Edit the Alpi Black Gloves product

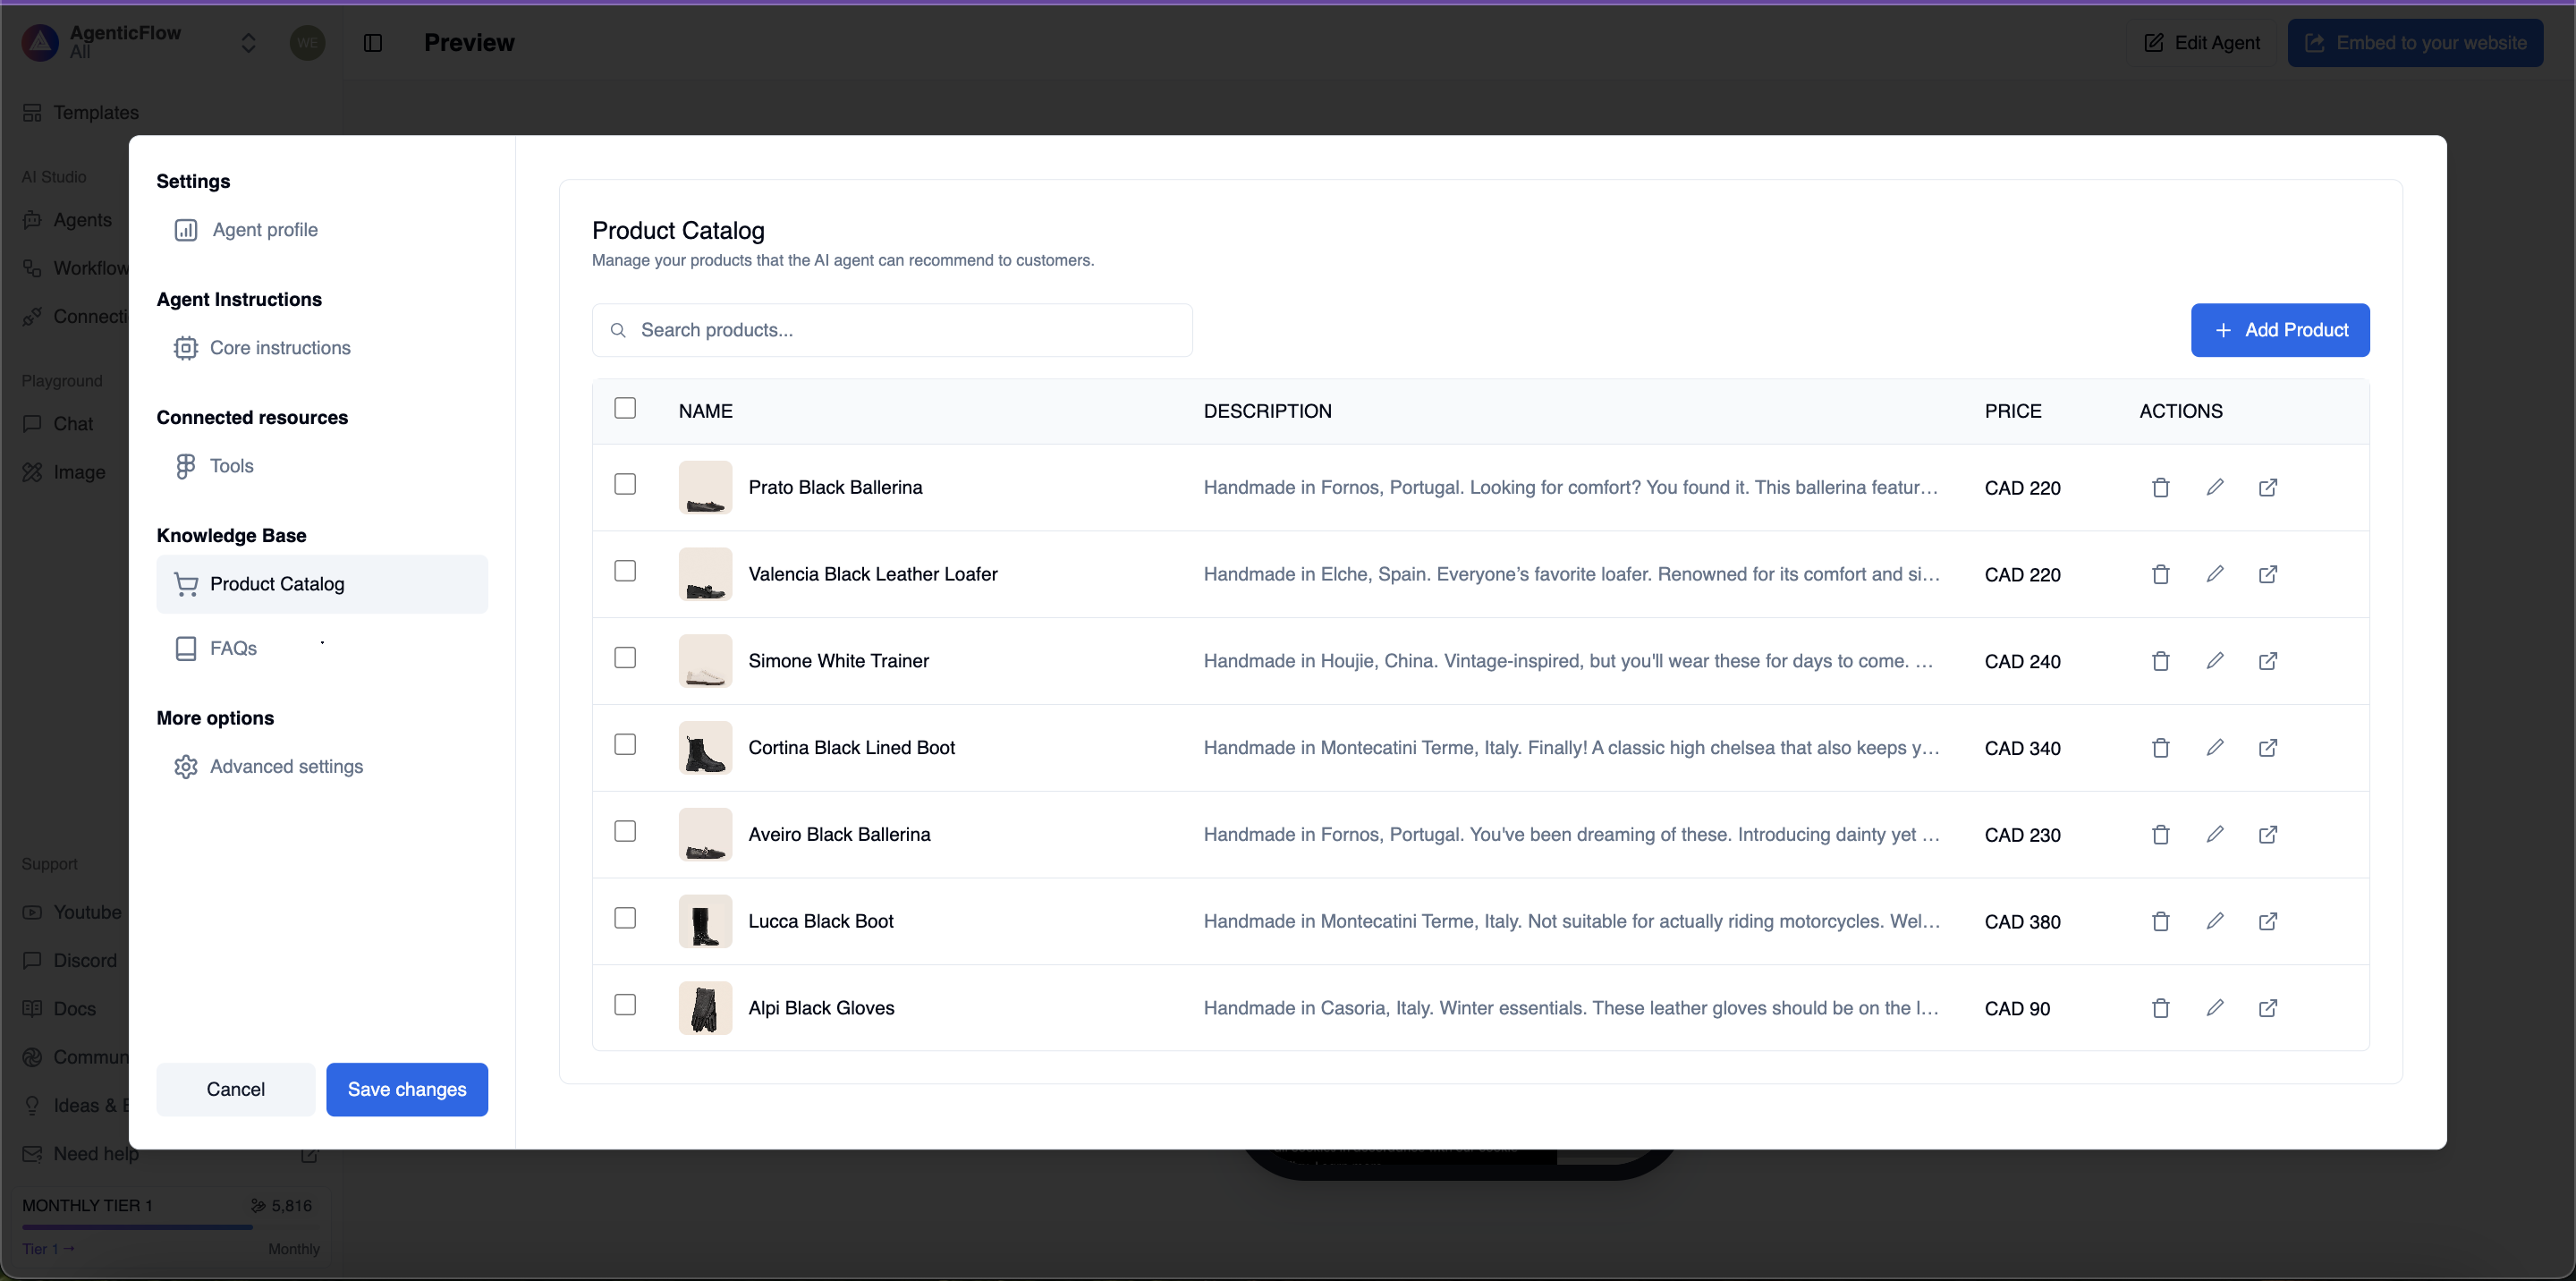pyautogui.click(x=2215, y=1008)
